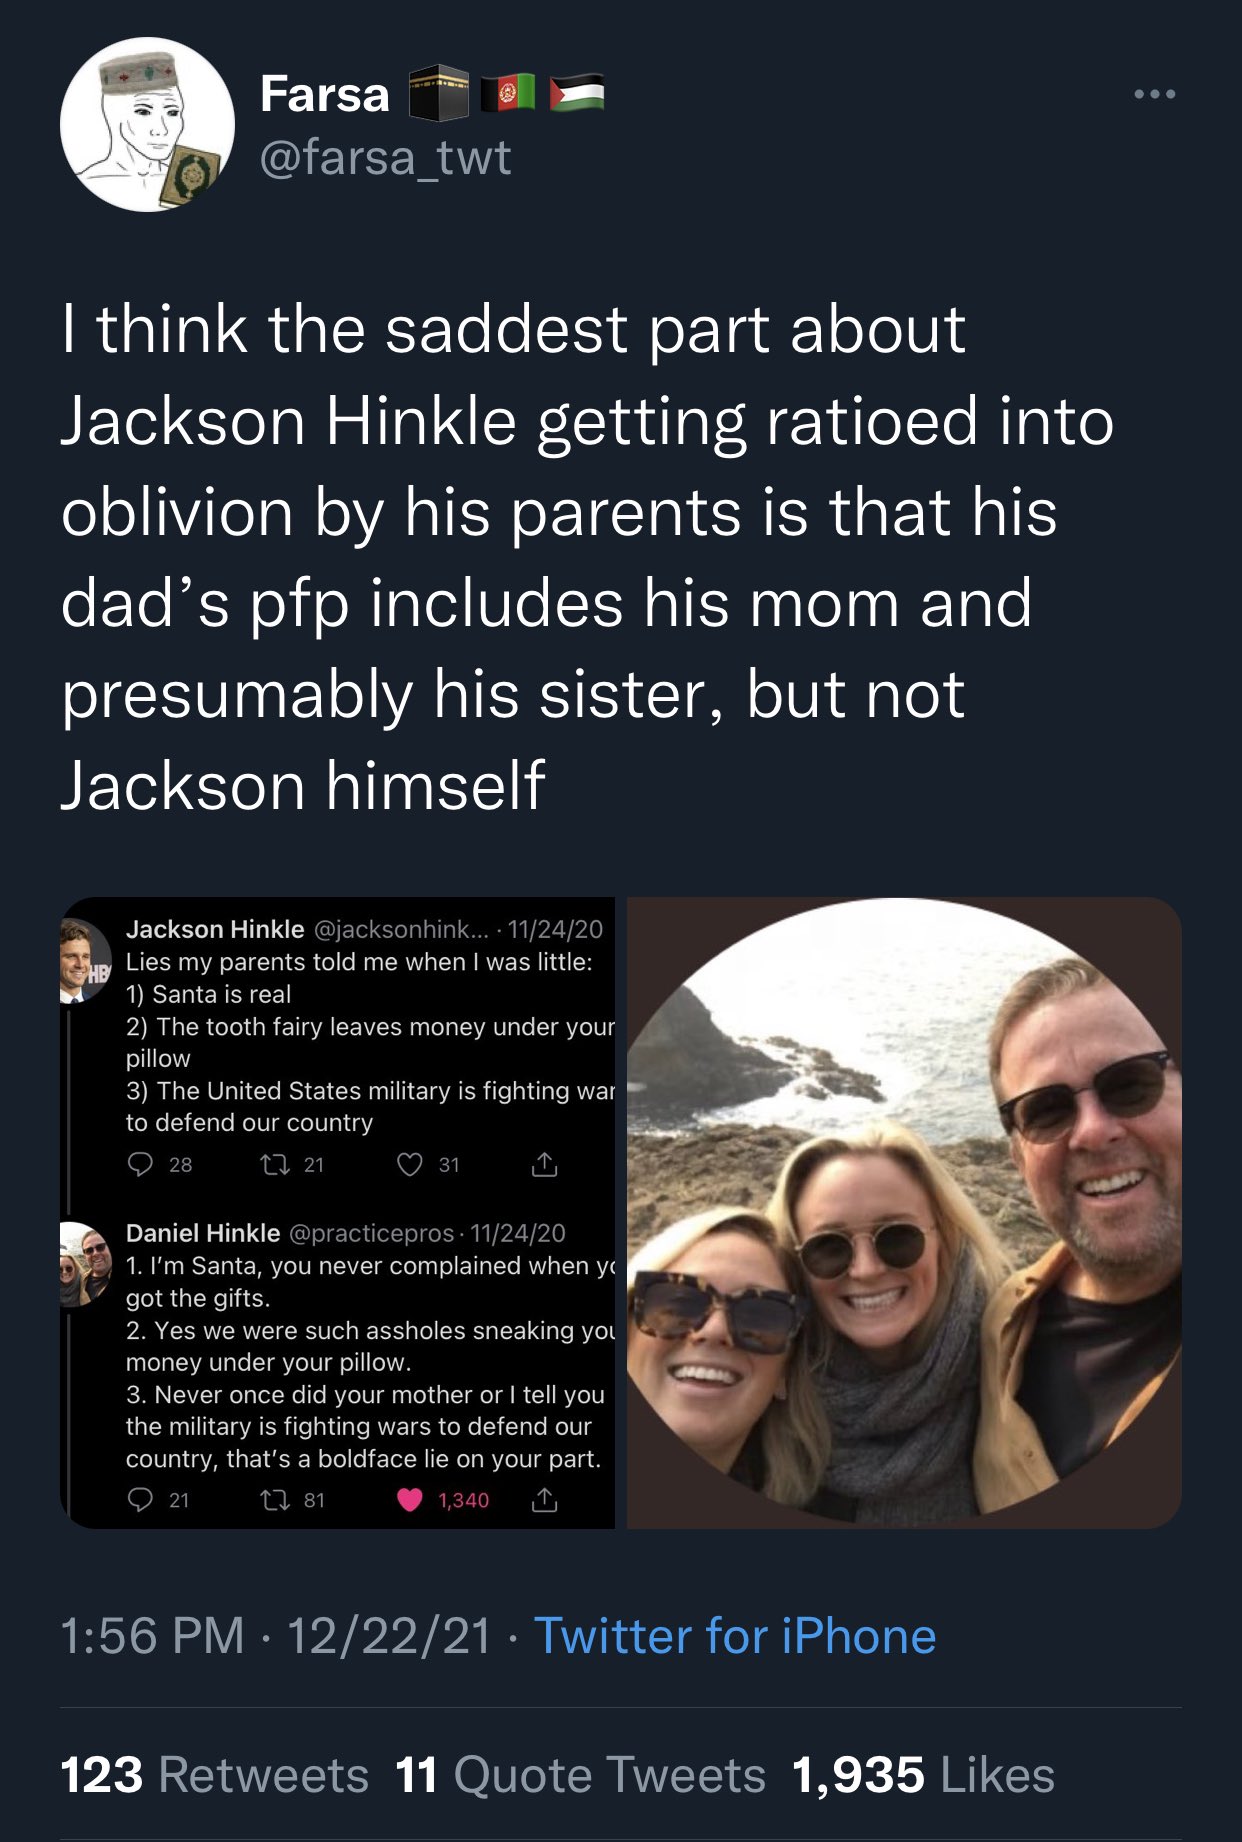Like Jackson Hinkle's tweet with the heart icon
This screenshot has width=1242, height=1842.
[410, 1164]
